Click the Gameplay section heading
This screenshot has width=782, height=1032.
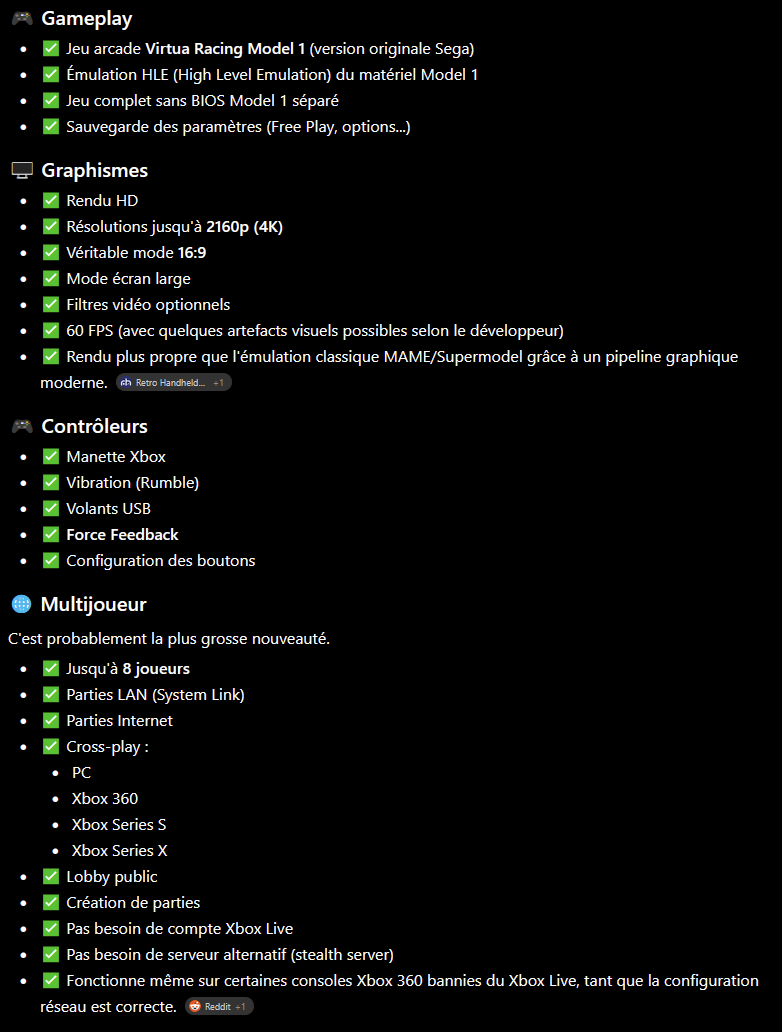87,18
